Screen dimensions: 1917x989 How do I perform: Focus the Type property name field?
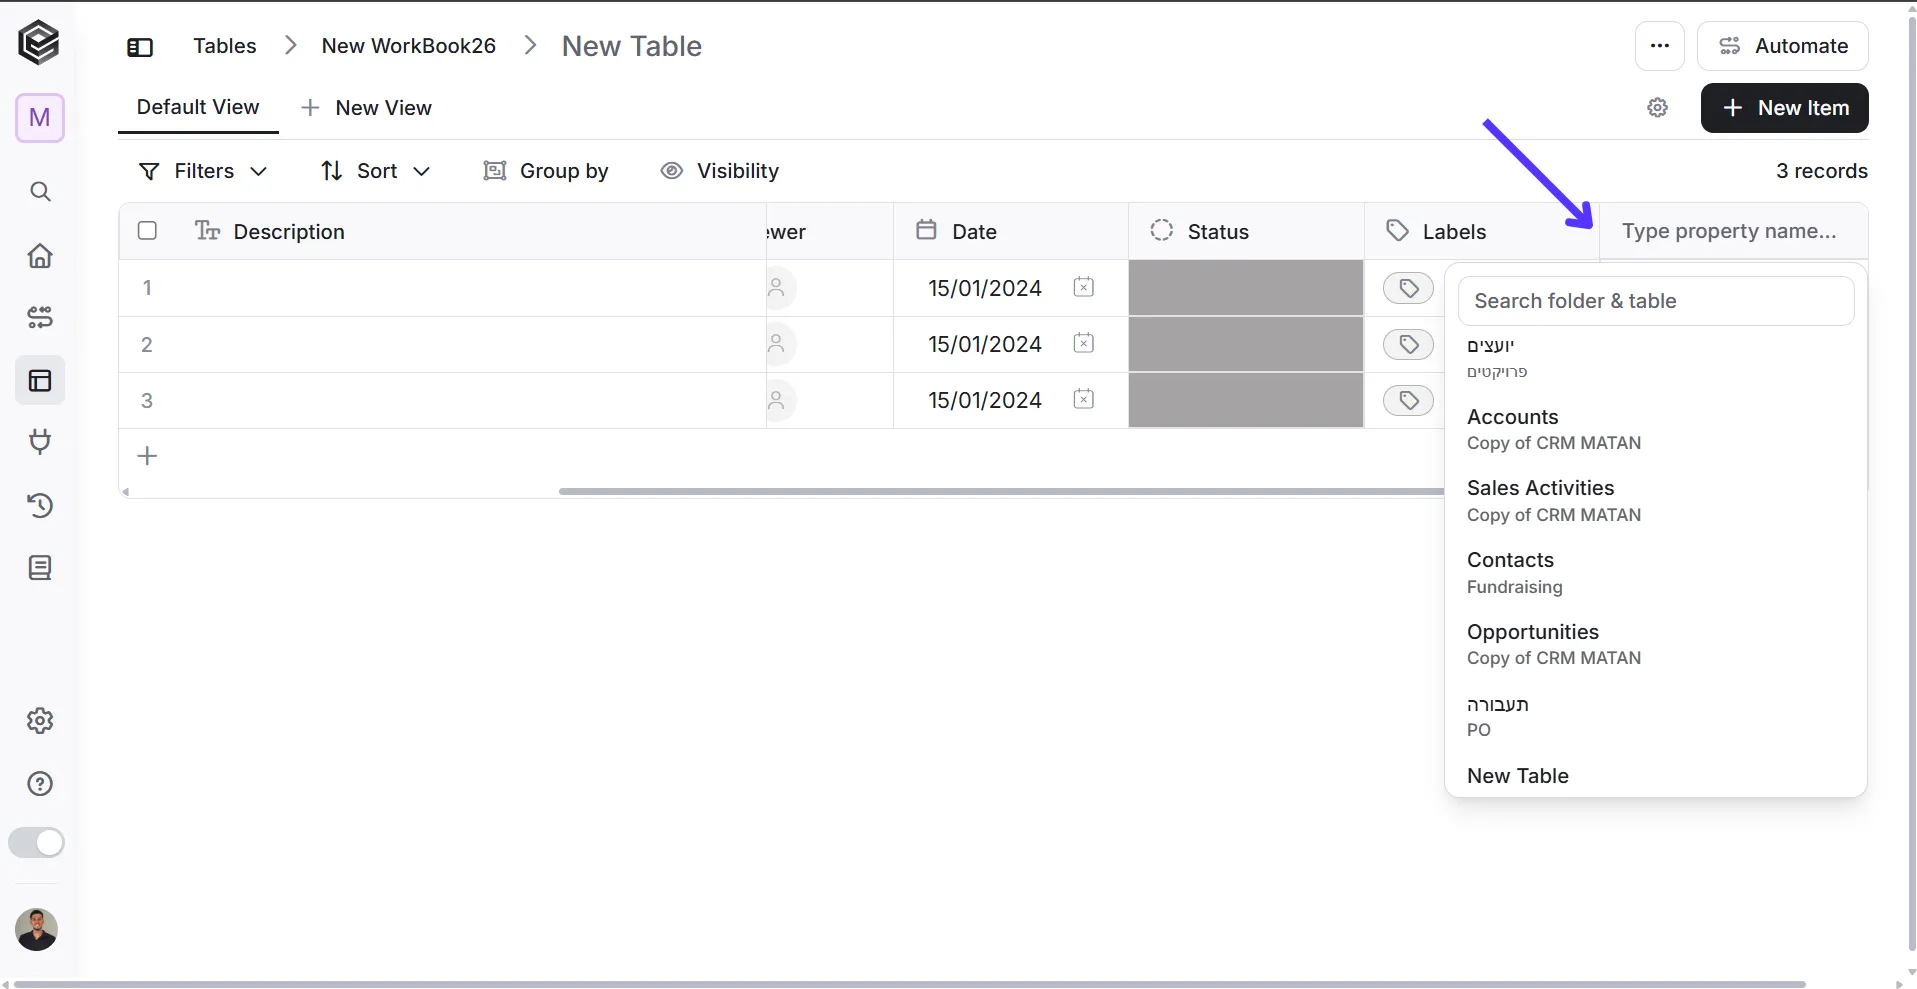[1733, 231]
